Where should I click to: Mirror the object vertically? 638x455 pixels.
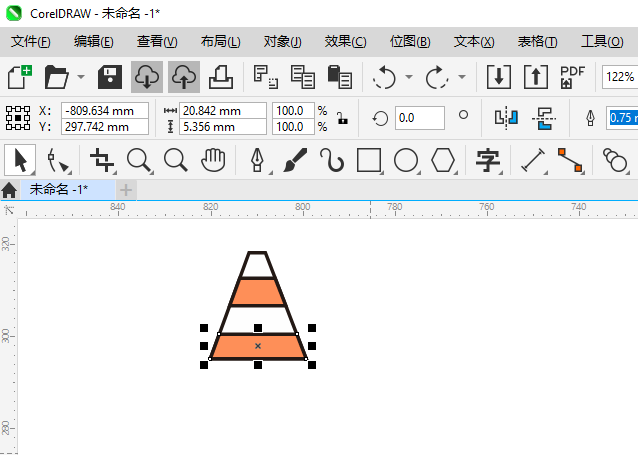pos(544,118)
